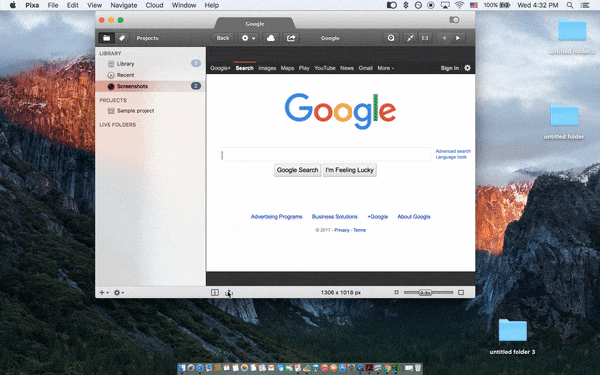Open Spotlight search in menu bar
This screenshot has height=375, width=600.
pyautogui.click(x=570, y=5)
